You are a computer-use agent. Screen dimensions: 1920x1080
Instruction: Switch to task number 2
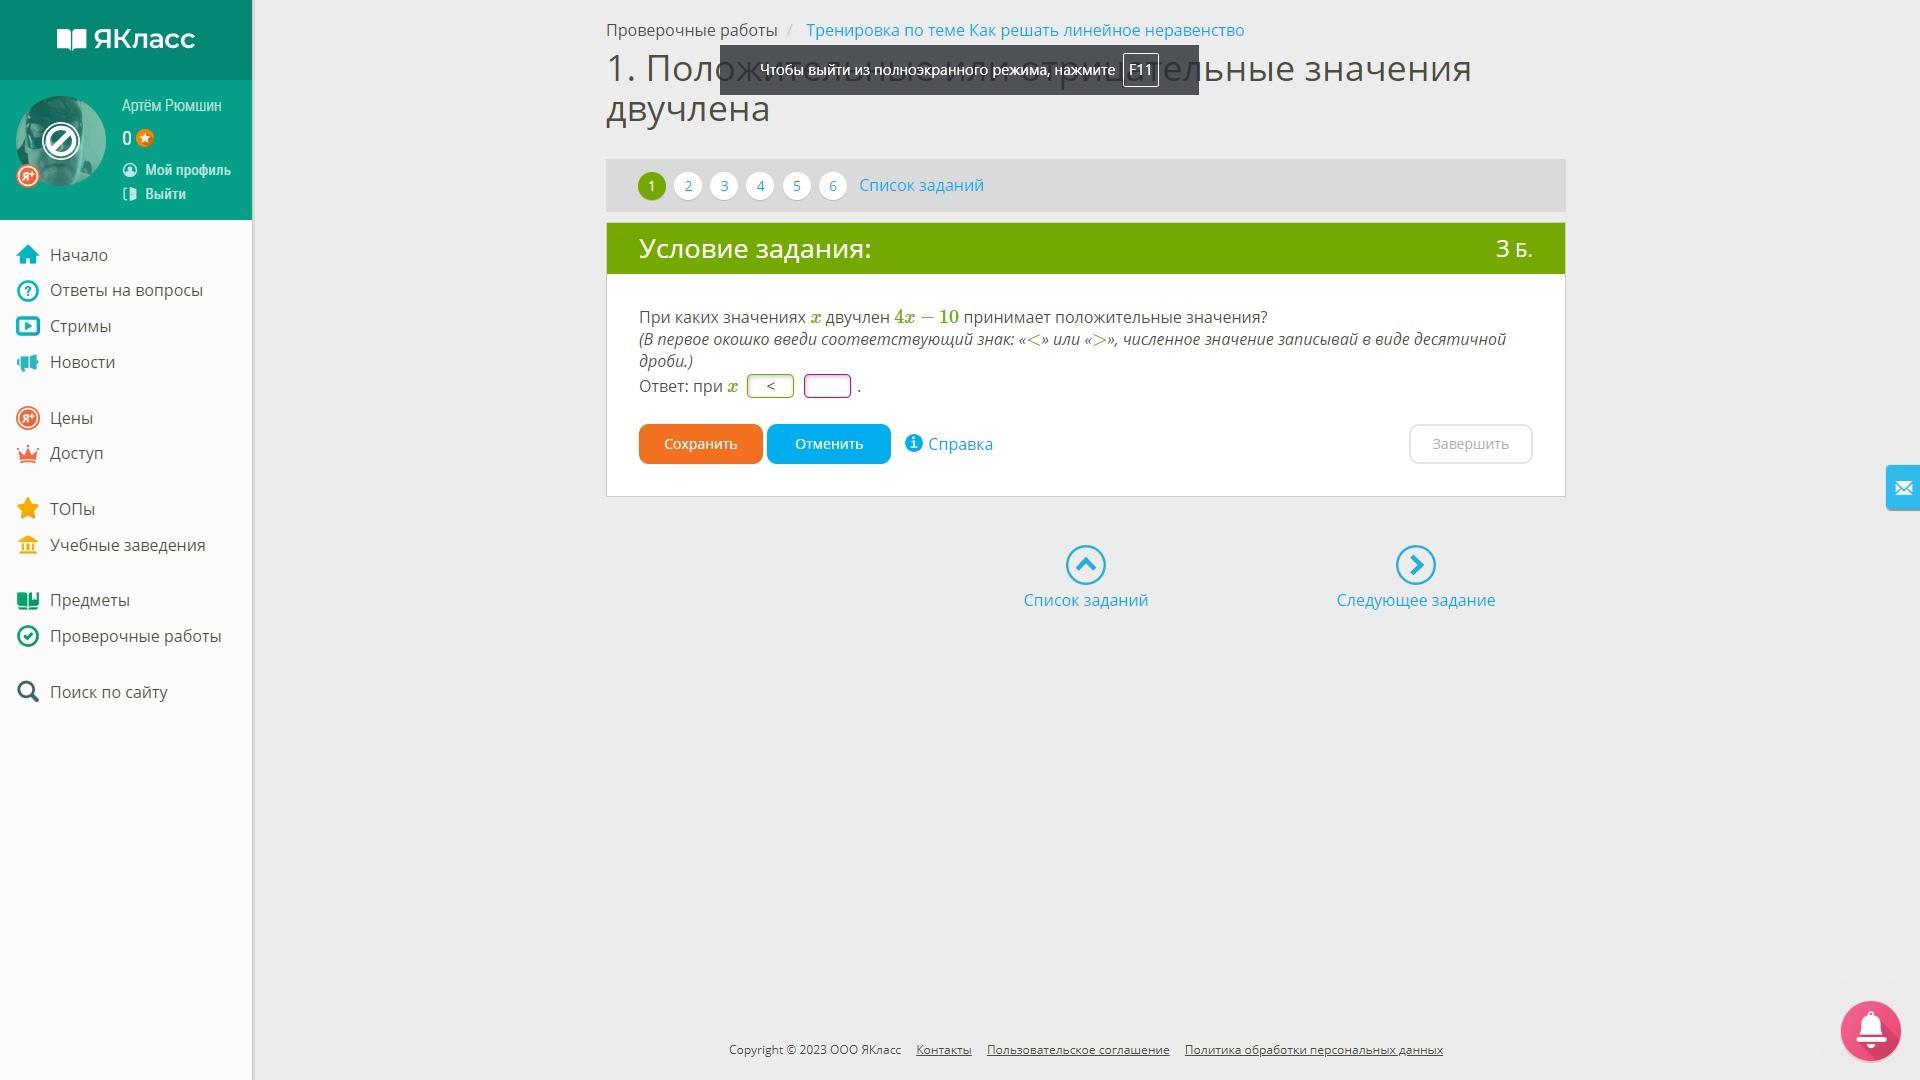(688, 186)
